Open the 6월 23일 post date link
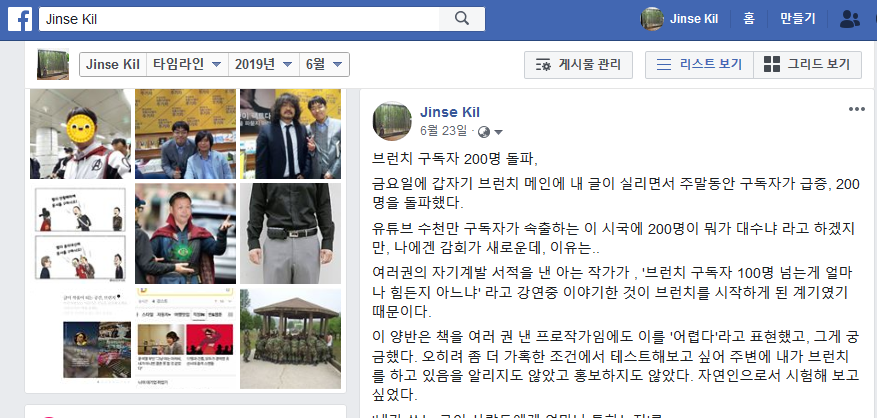This screenshot has height=418, width=877. point(444,131)
